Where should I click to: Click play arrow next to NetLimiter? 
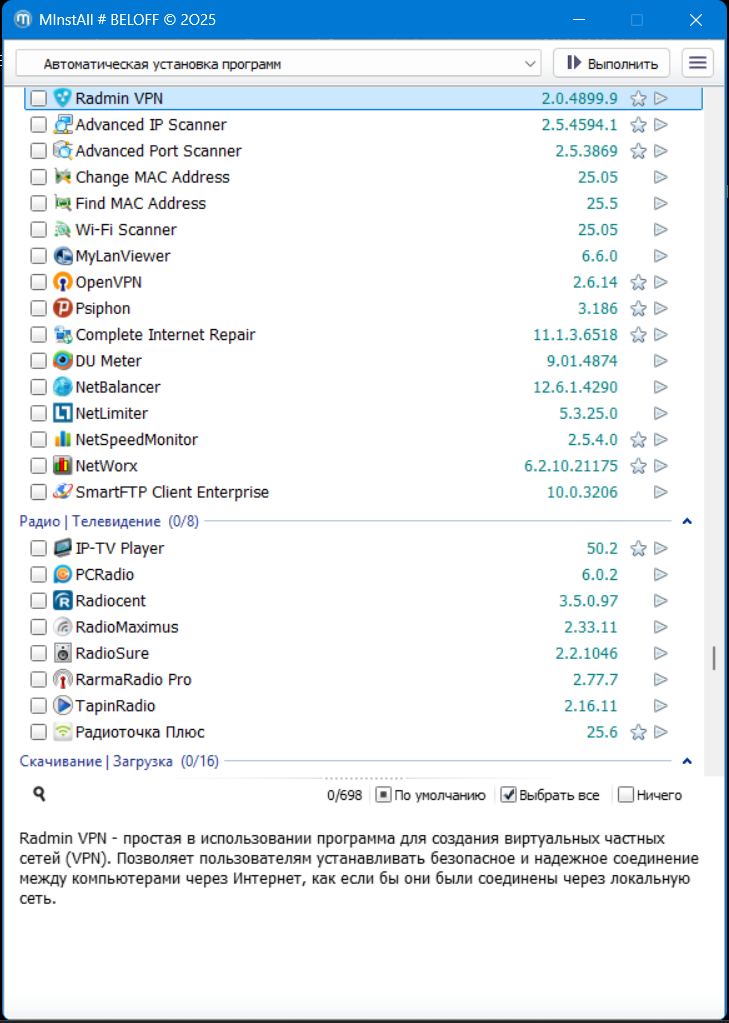pos(660,413)
